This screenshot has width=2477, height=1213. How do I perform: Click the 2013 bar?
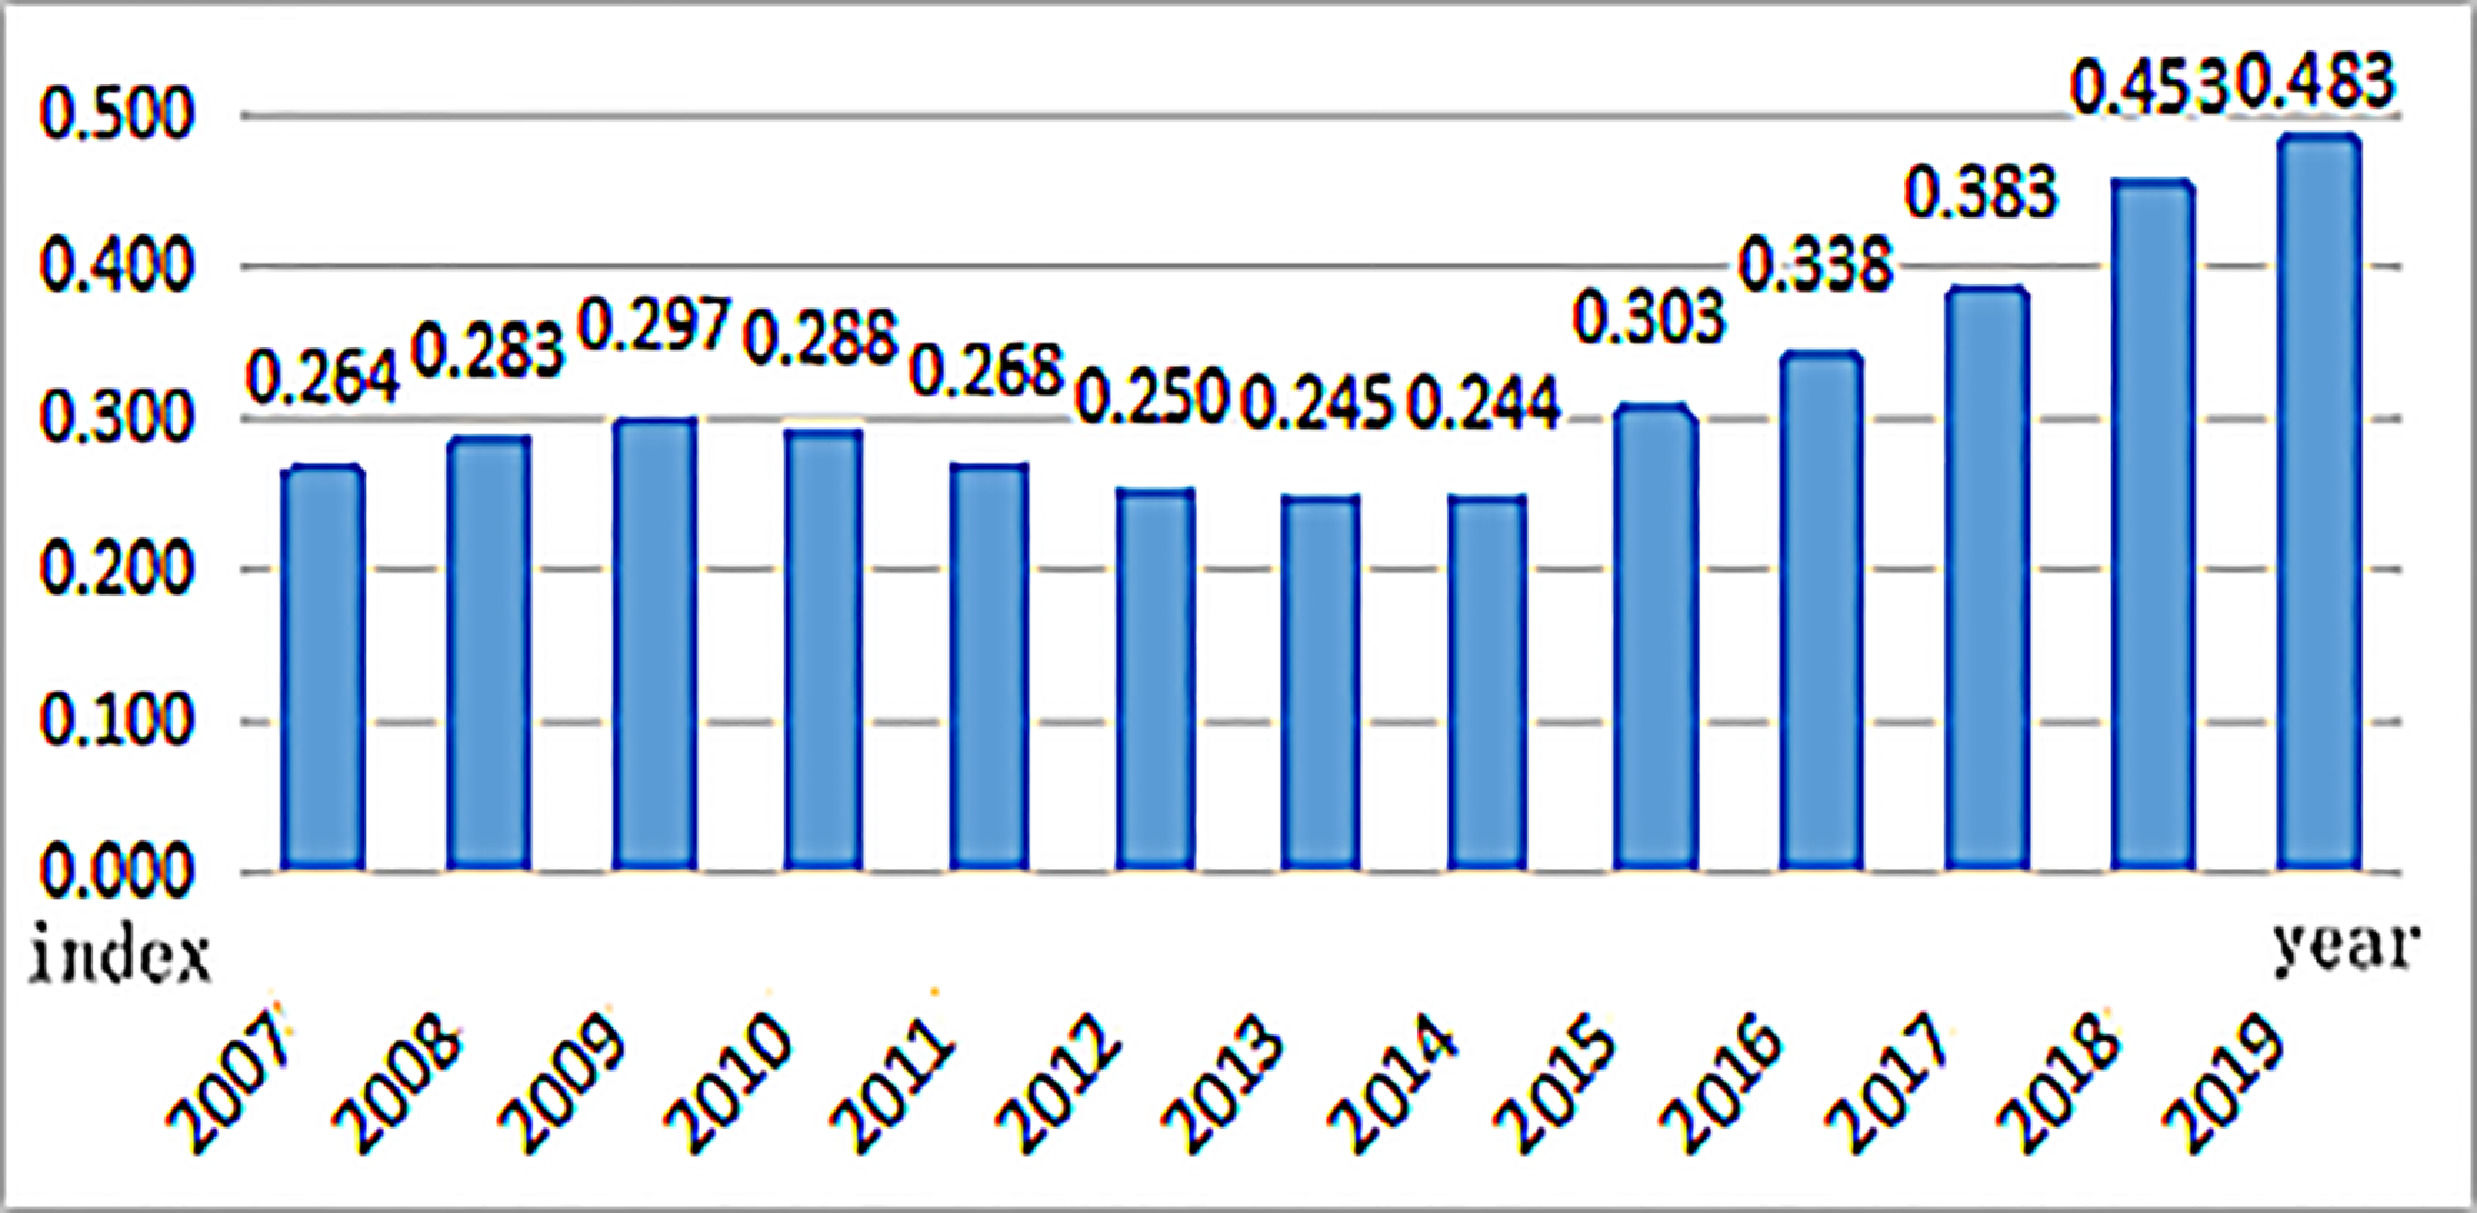(x=1320, y=682)
